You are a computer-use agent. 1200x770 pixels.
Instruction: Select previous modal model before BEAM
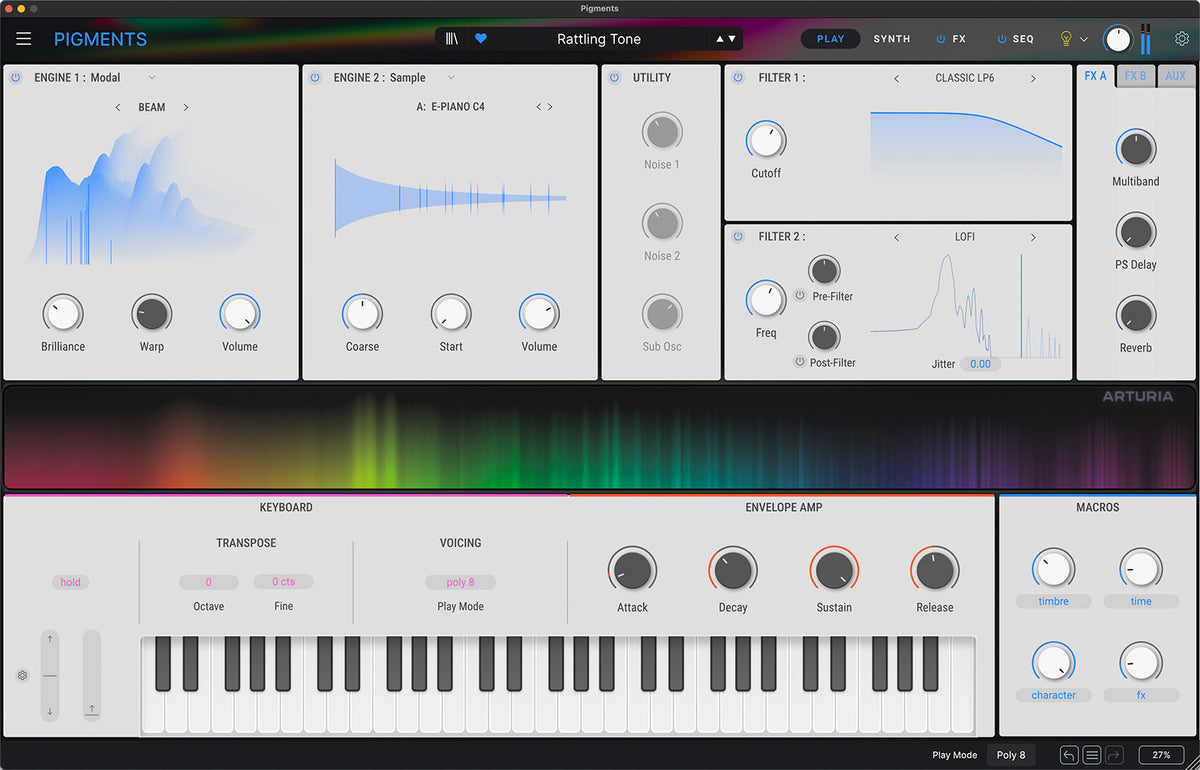tap(118, 107)
